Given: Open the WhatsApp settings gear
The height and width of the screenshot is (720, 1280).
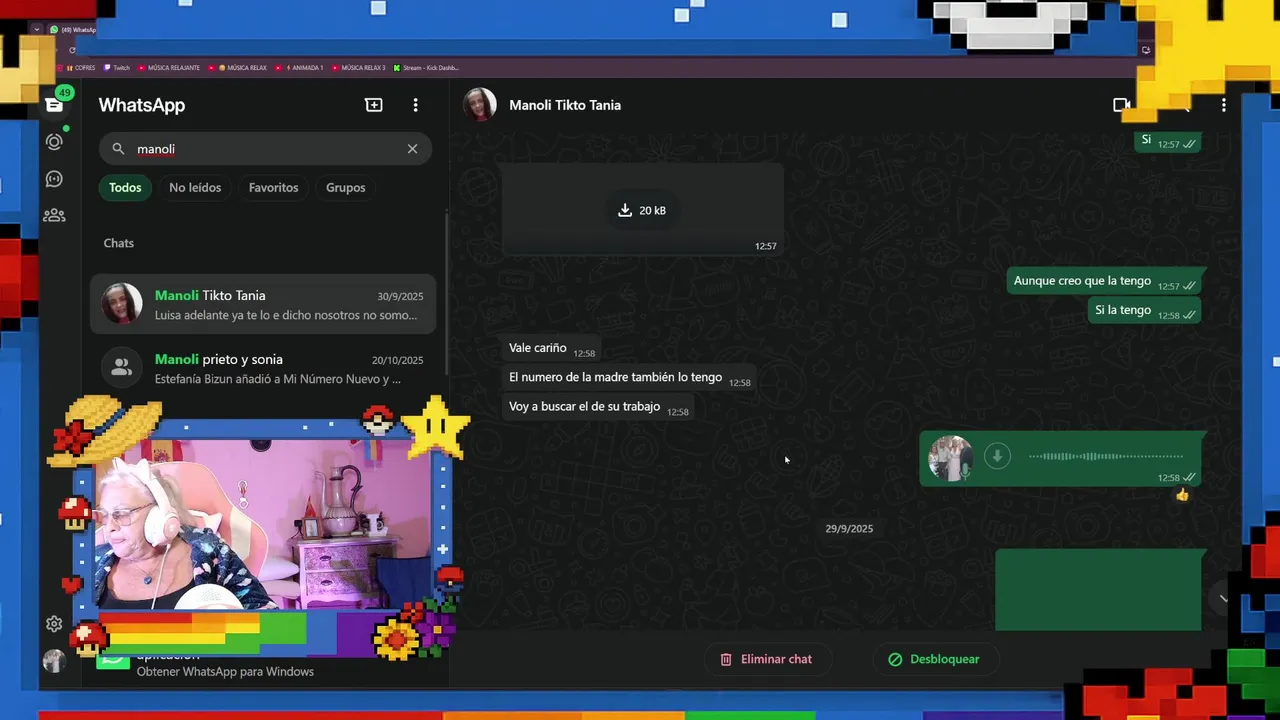Looking at the screenshot, I should pyautogui.click(x=54, y=624).
